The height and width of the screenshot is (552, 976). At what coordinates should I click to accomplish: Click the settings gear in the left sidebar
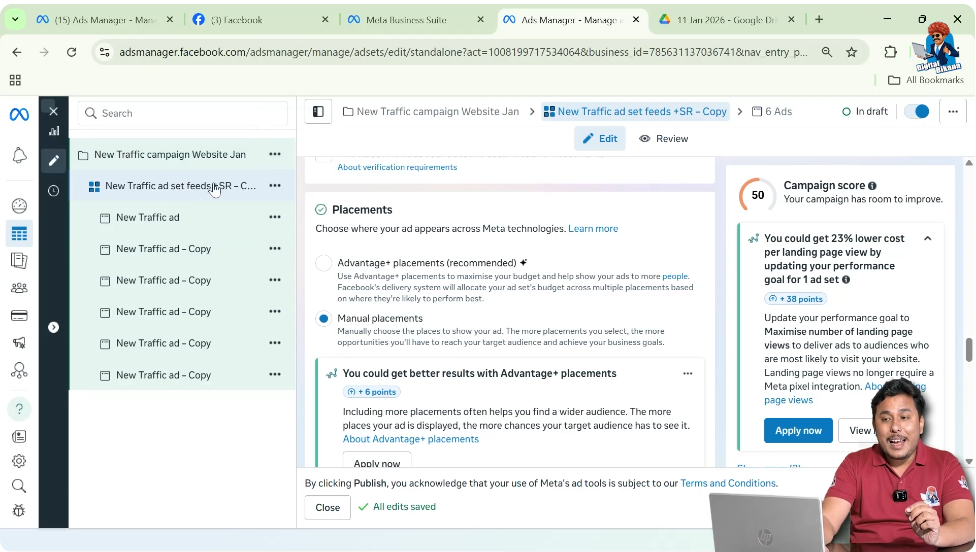click(19, 461)
